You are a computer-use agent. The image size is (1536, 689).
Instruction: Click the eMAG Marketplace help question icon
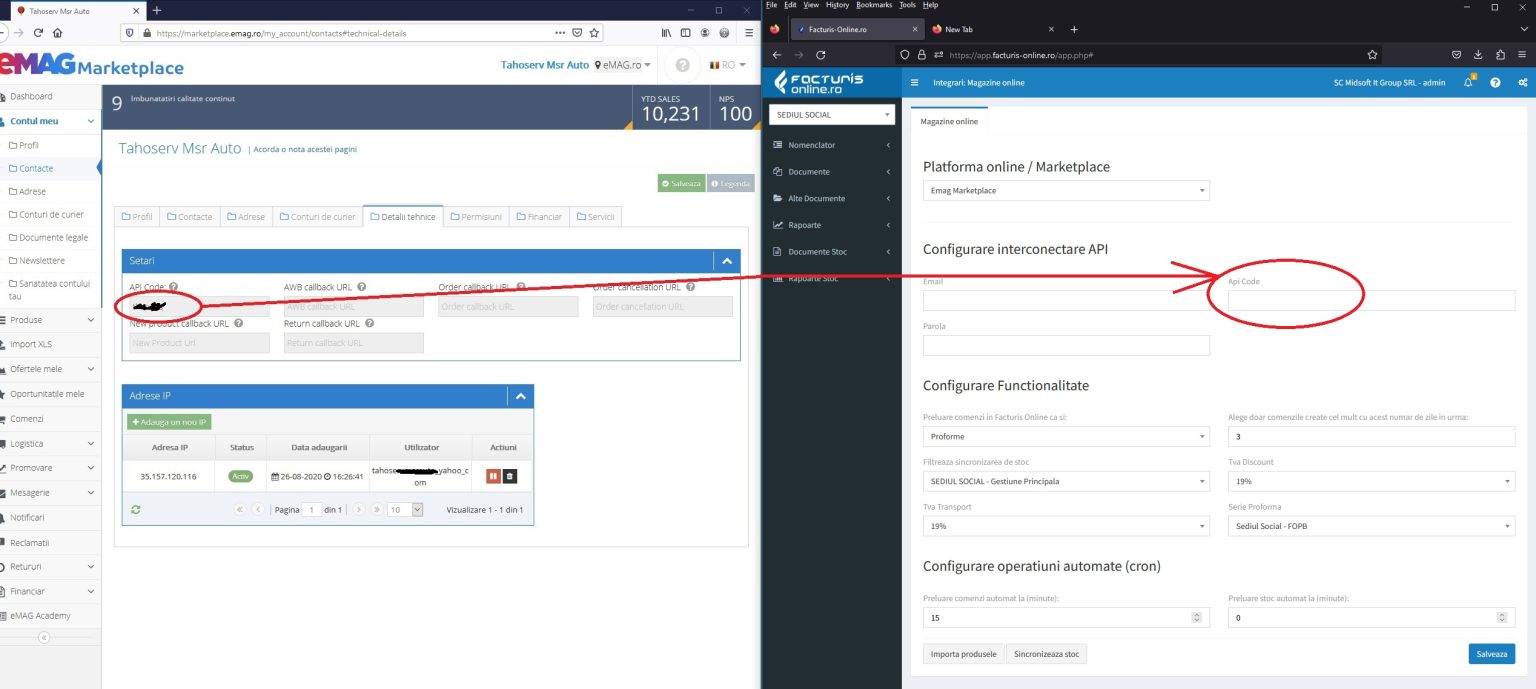coord(682,65)
